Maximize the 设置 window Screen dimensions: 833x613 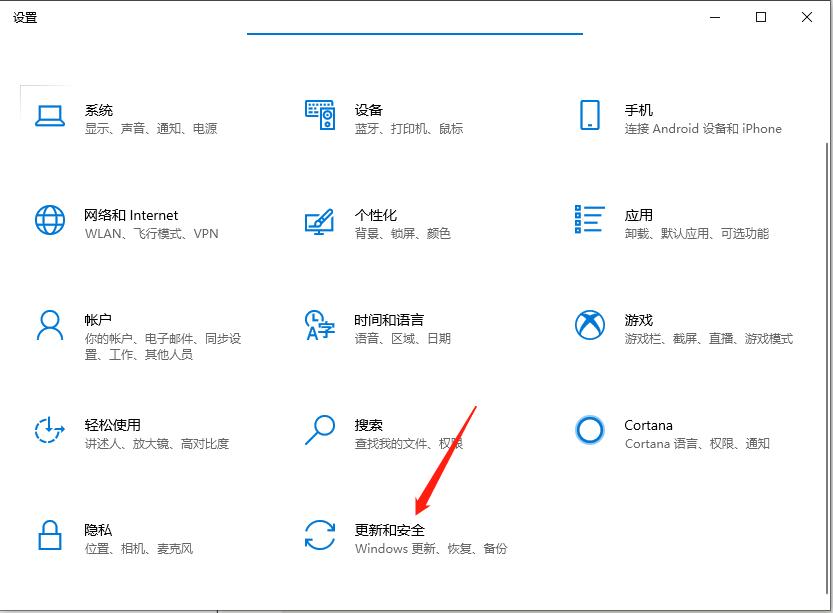761,17
